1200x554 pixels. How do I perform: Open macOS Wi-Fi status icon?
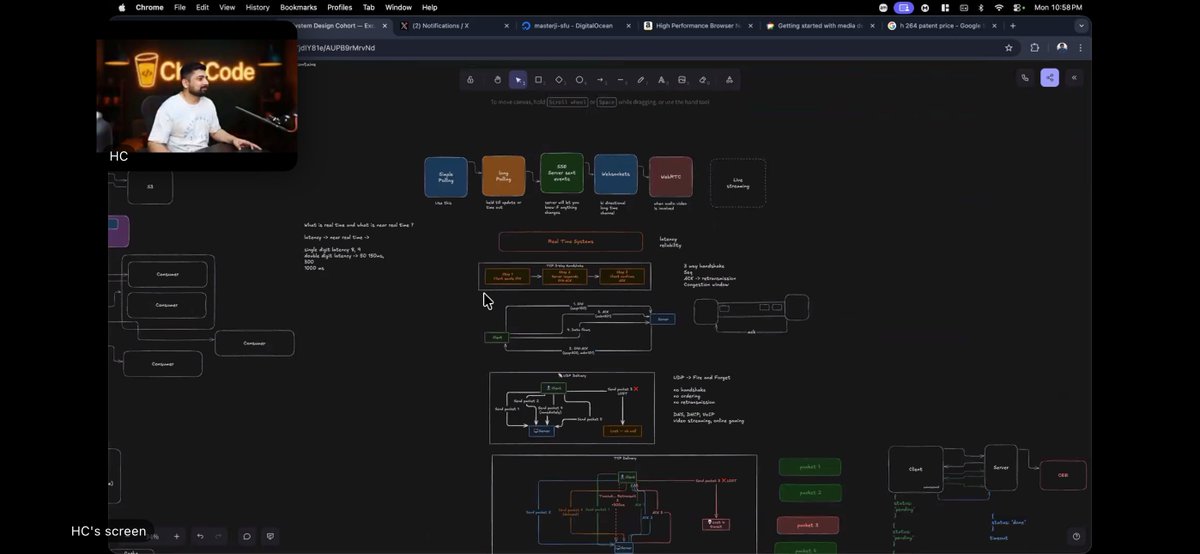(x=998, y=7)
